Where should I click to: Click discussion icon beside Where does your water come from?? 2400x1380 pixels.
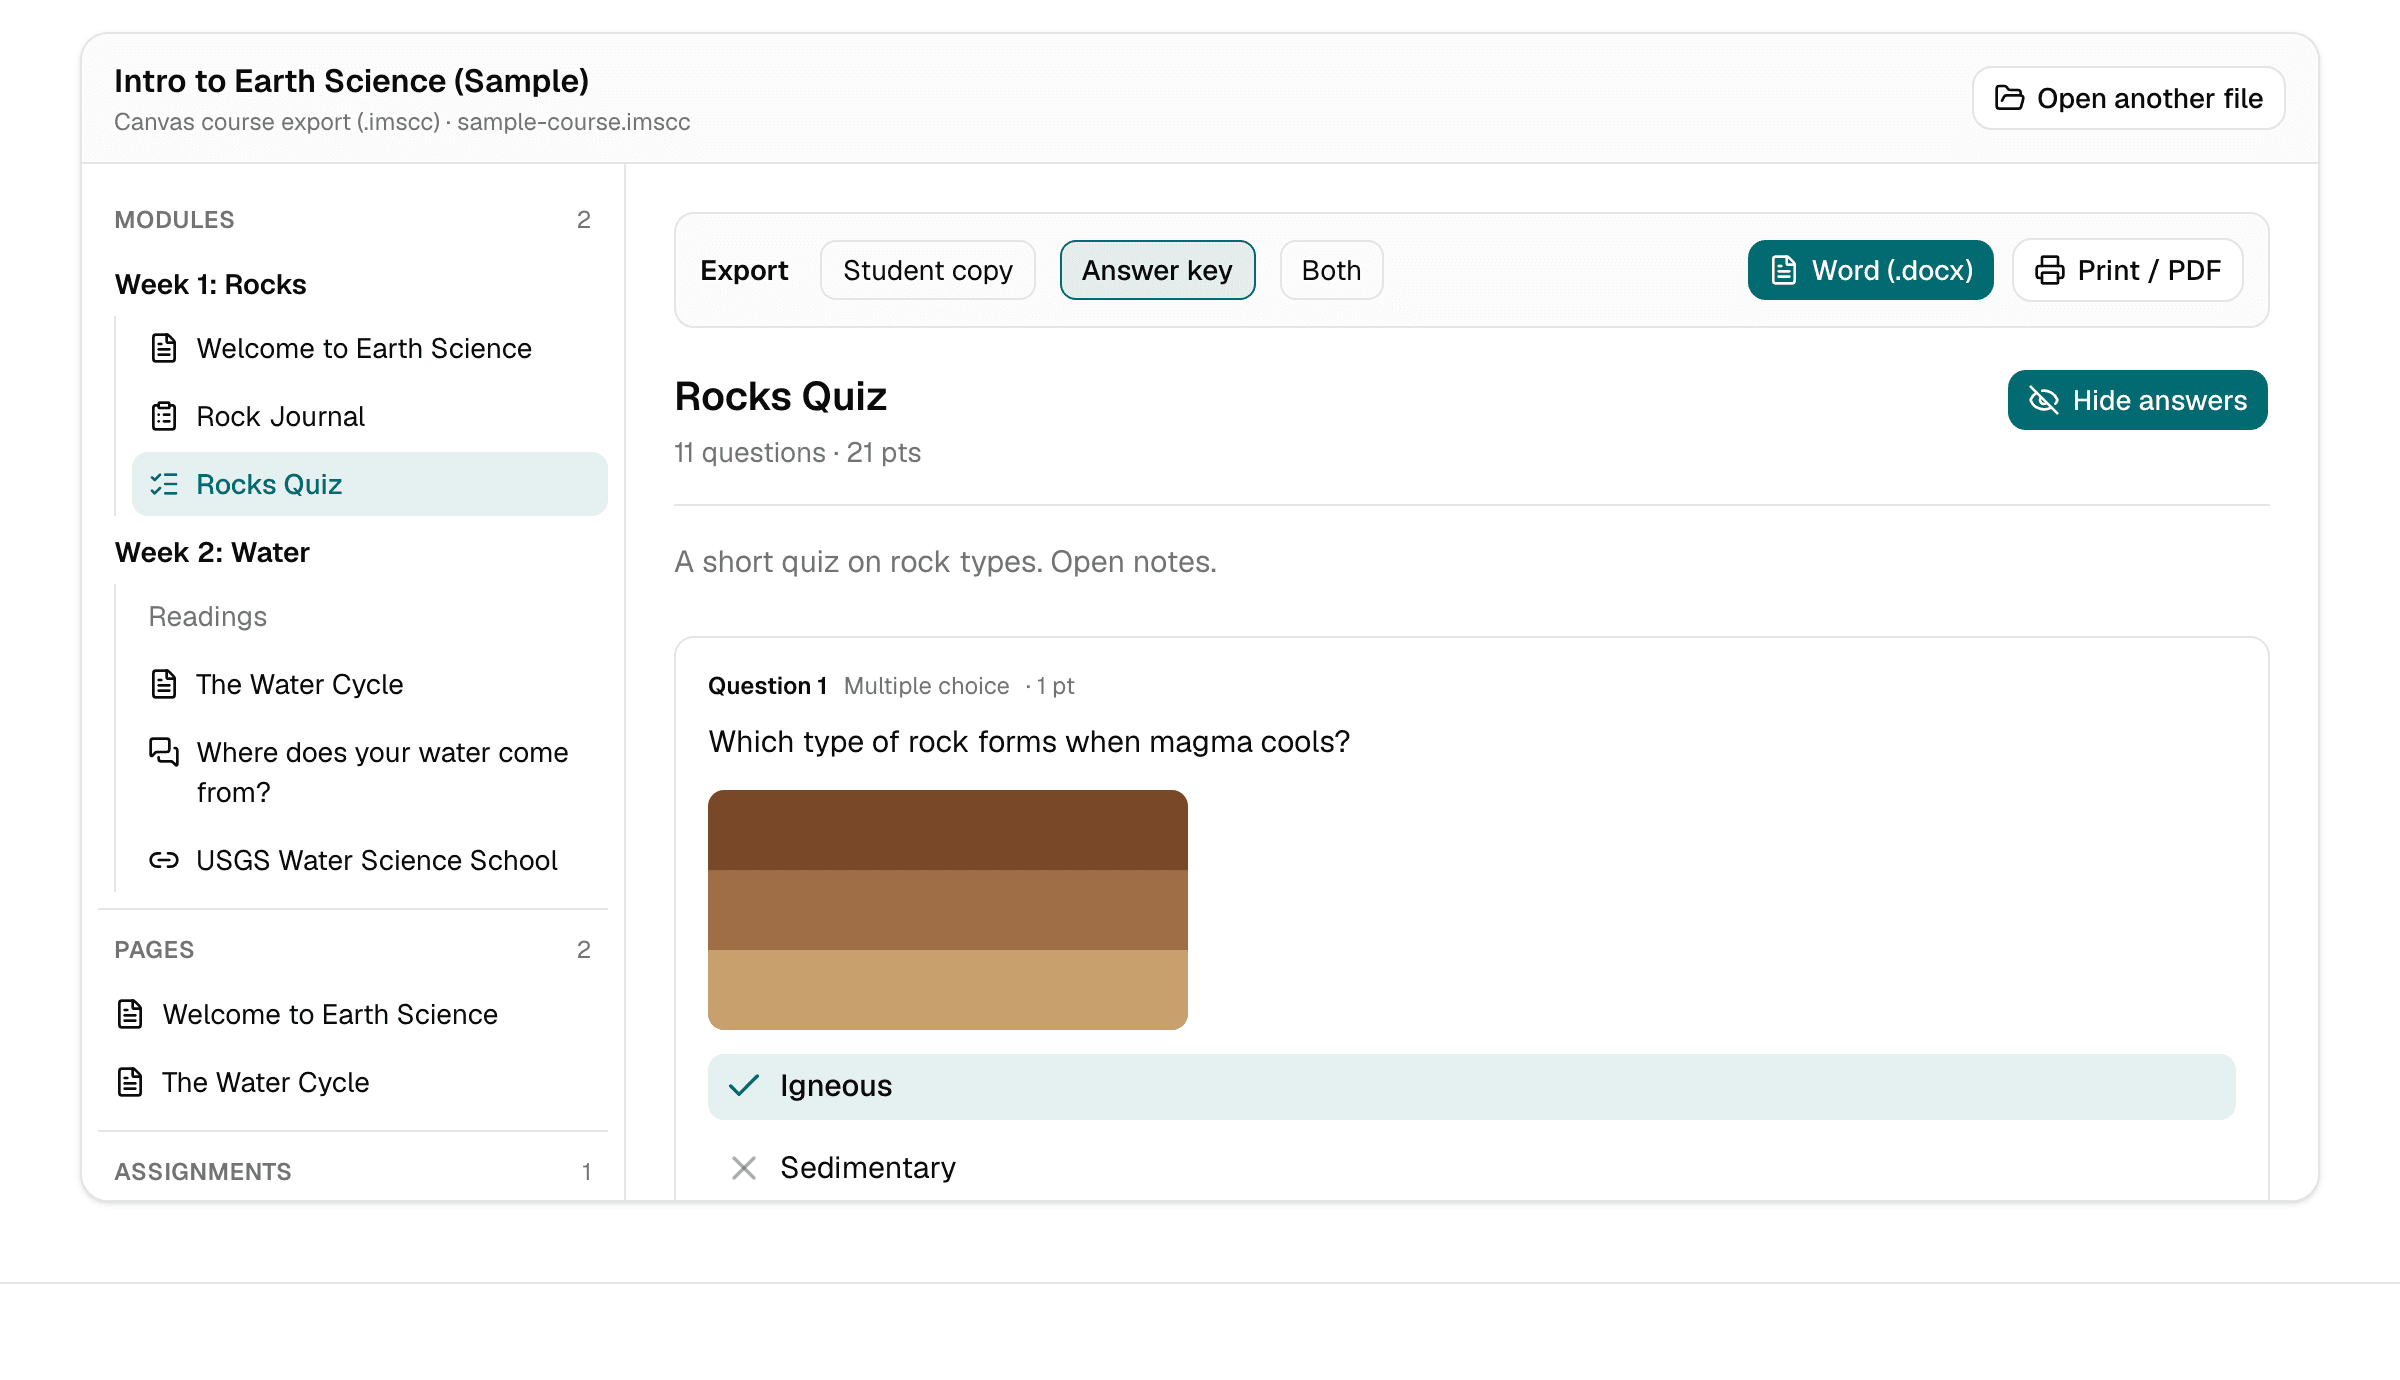click(x=164, y=752)
